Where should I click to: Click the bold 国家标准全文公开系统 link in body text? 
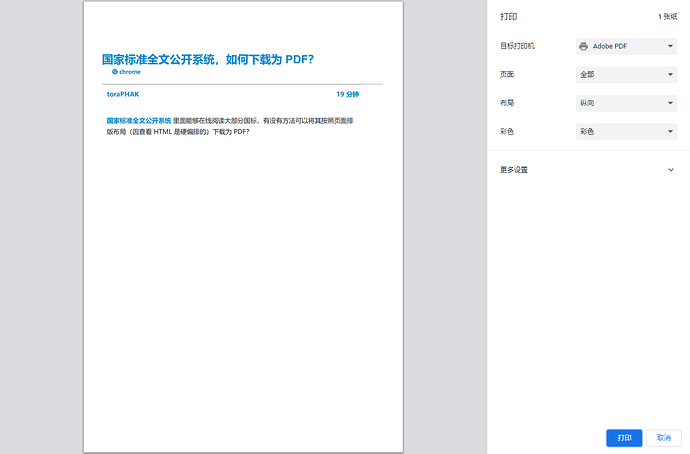(x=139, y=120)
